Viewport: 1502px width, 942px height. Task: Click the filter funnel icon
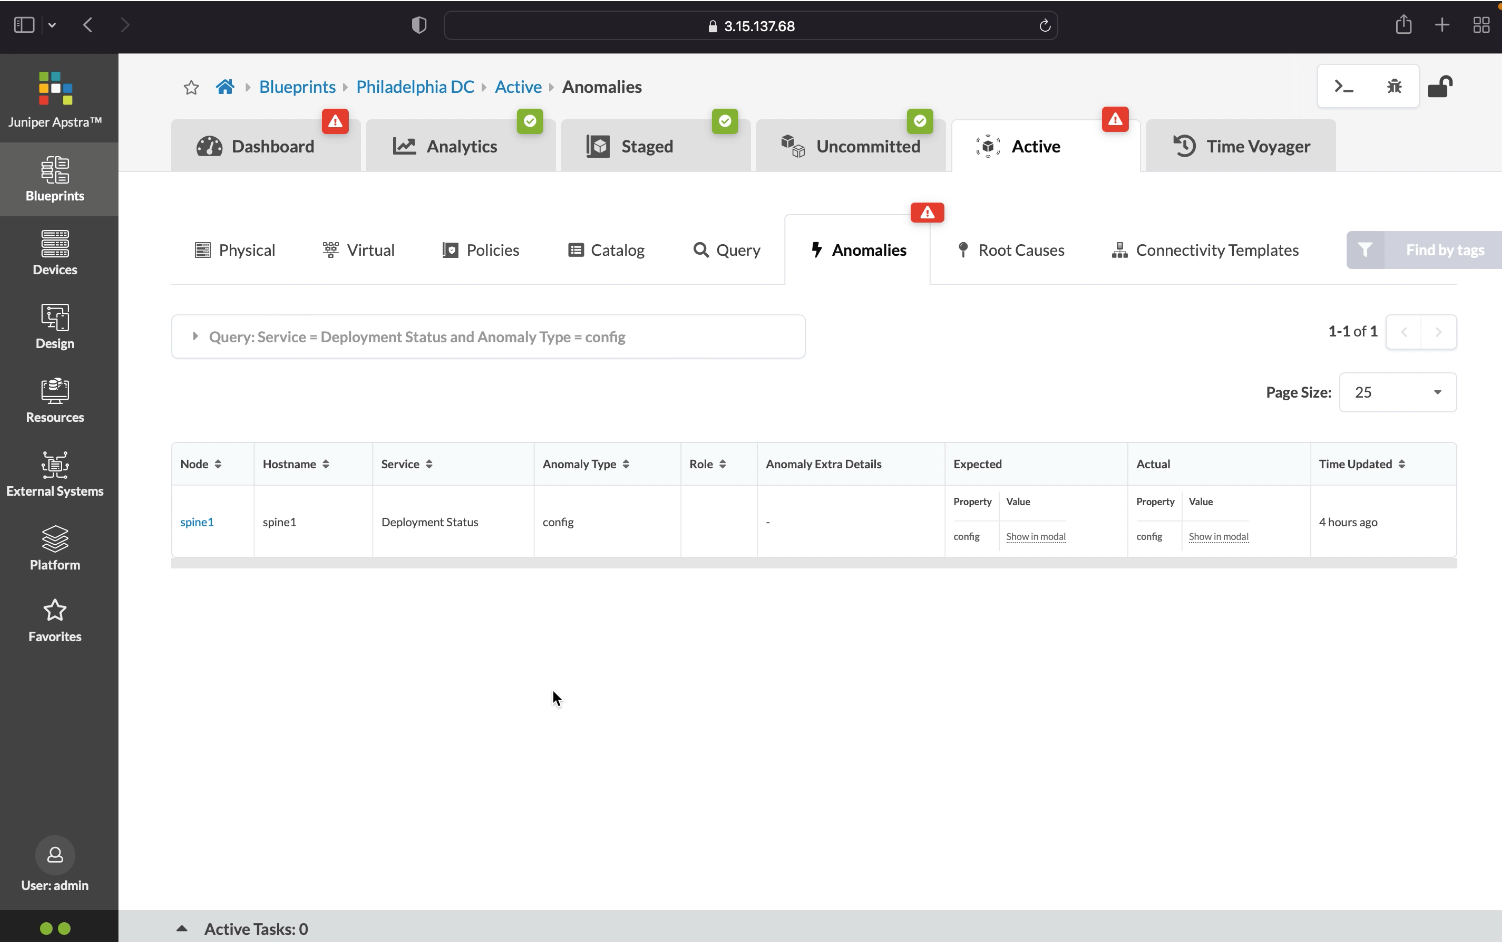(1365, 250)
